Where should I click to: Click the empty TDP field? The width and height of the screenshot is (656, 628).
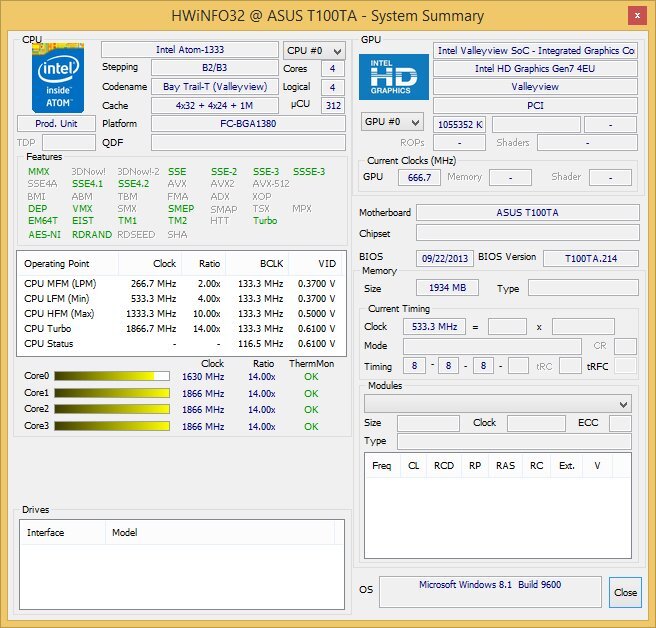[x=69, y=143]
